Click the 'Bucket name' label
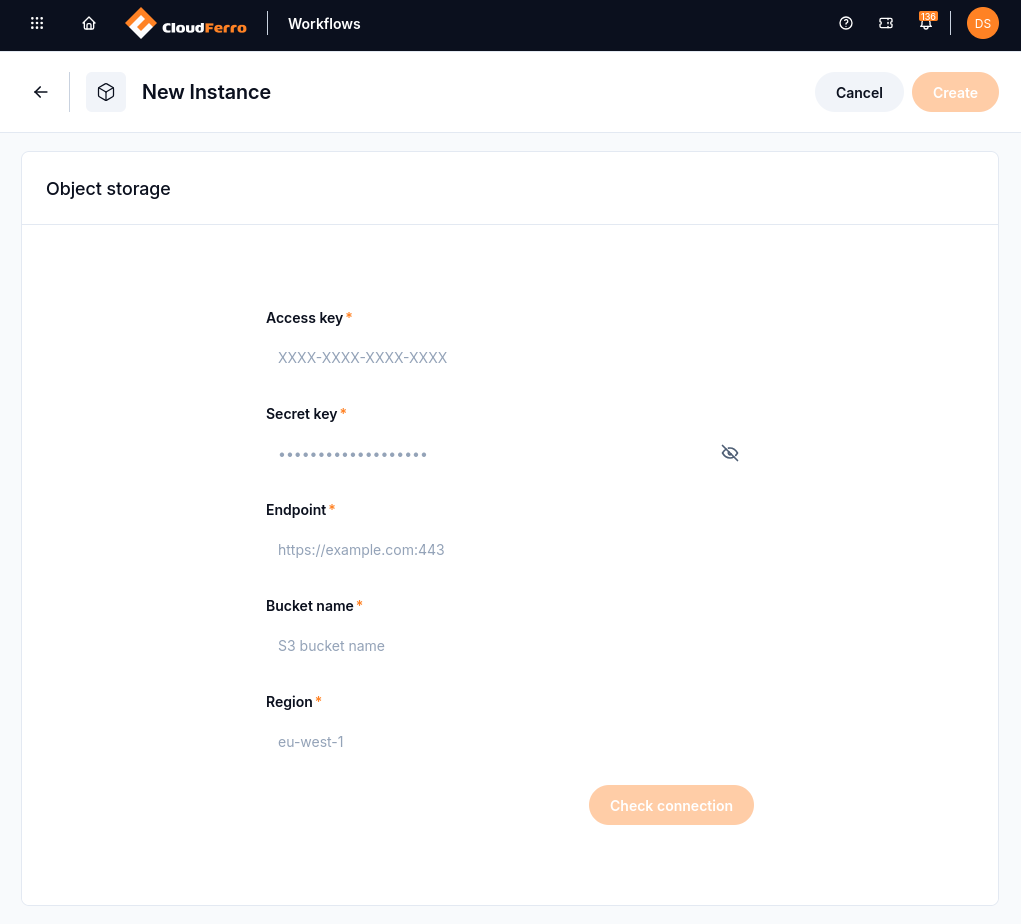 [x=309, y=606]
